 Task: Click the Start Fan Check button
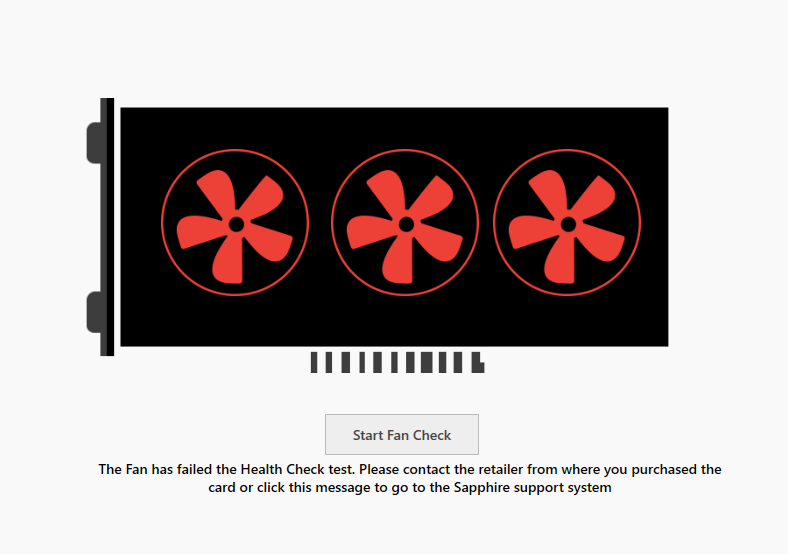tap(402, 434)
